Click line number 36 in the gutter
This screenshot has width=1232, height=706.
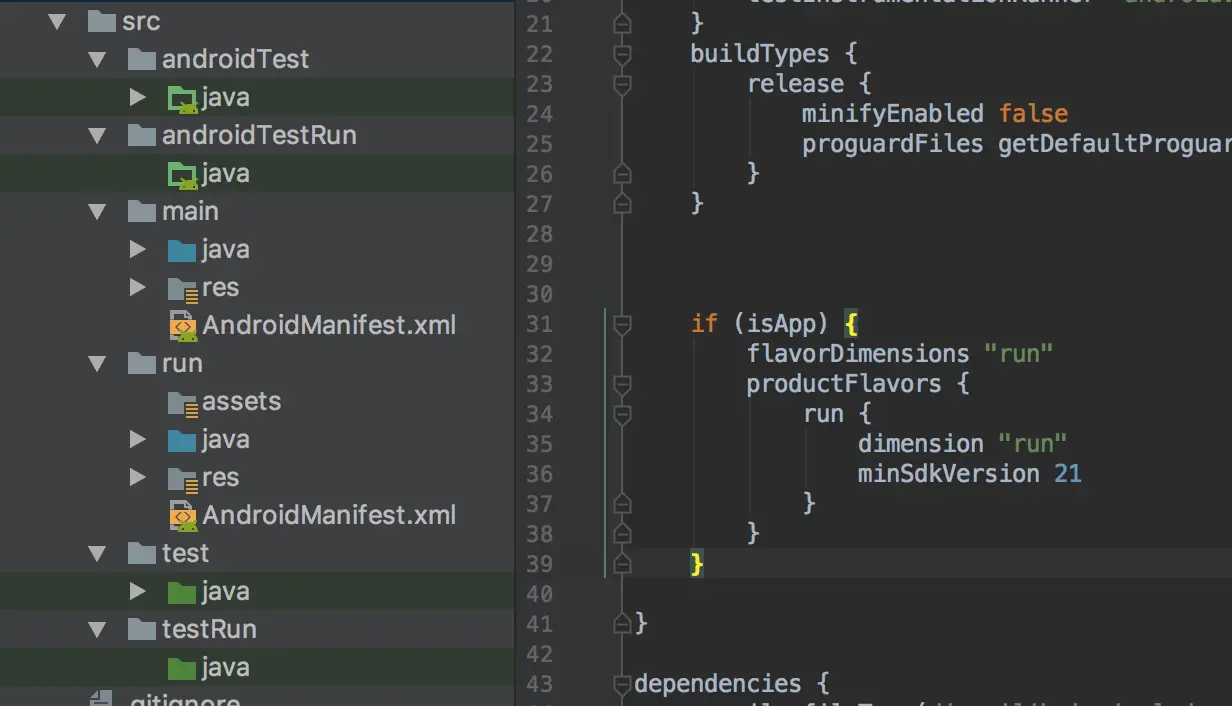[x=539, y=474]
